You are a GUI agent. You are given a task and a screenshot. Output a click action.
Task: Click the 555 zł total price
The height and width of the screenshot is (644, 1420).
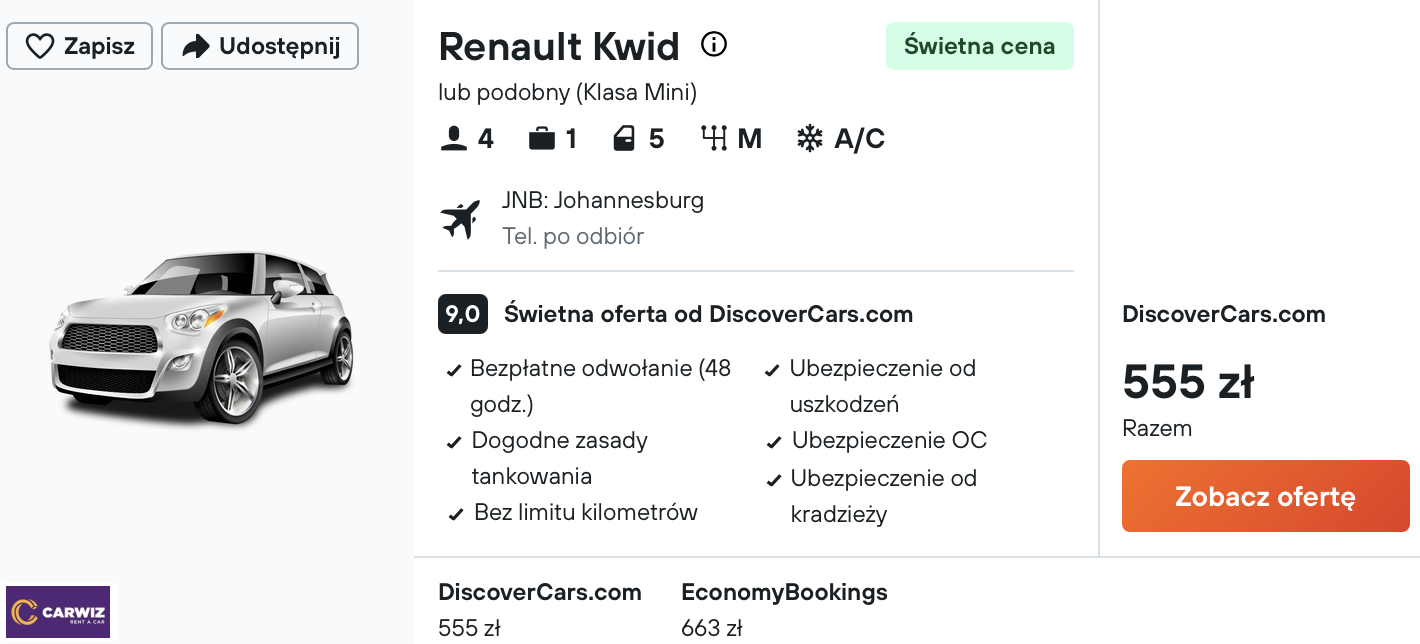tap(1188, 382)
